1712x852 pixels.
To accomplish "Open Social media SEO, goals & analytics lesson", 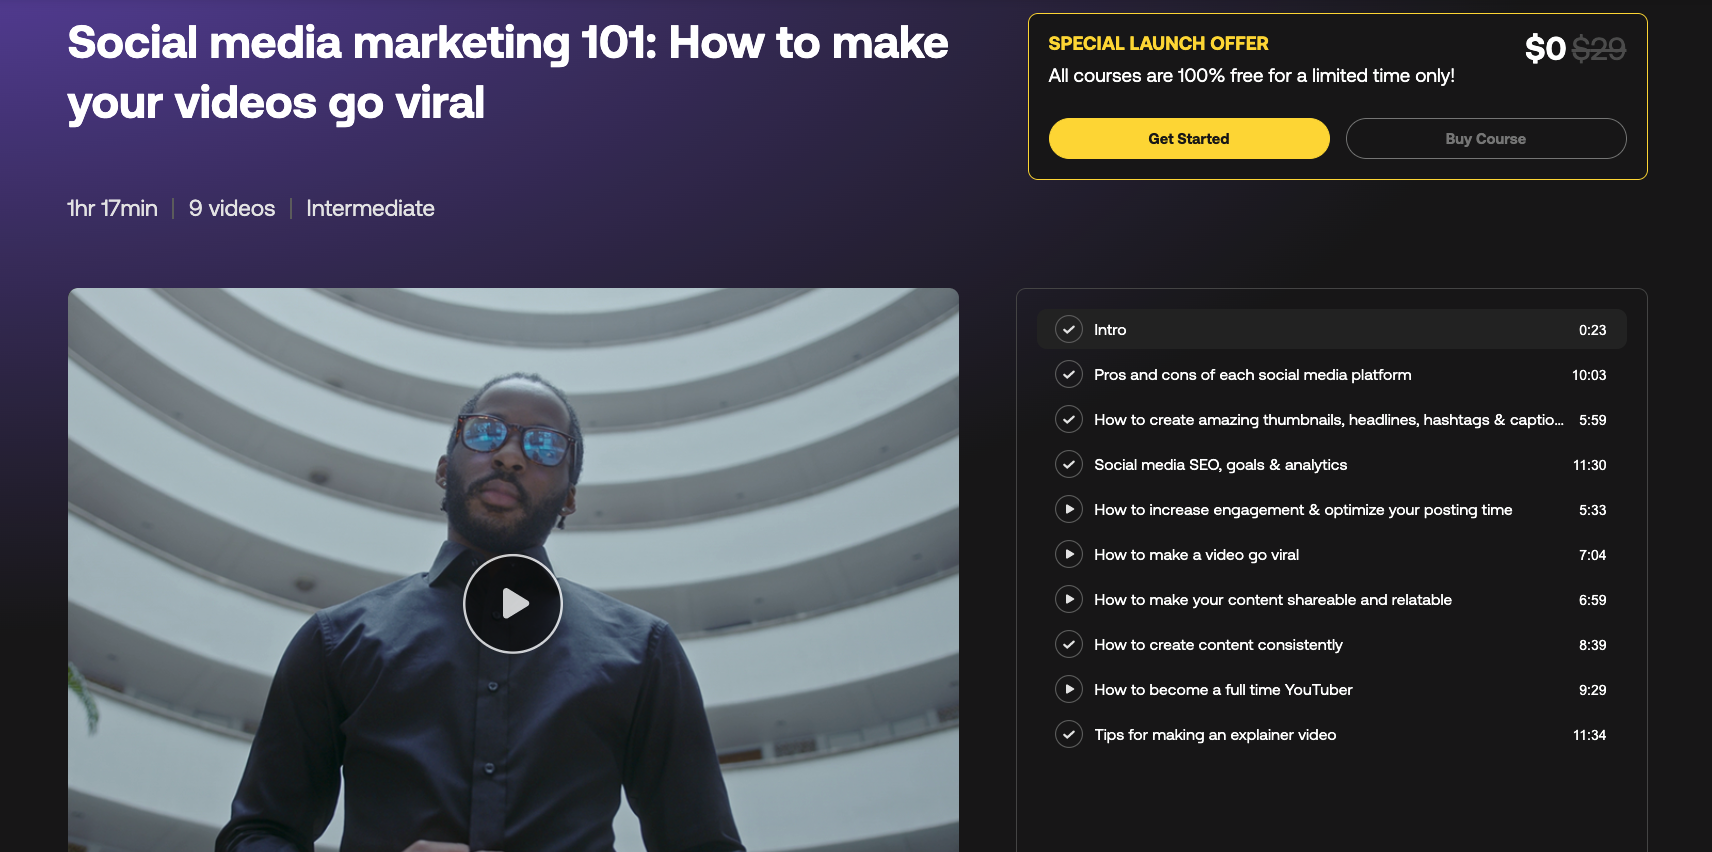I will 1220,465.
